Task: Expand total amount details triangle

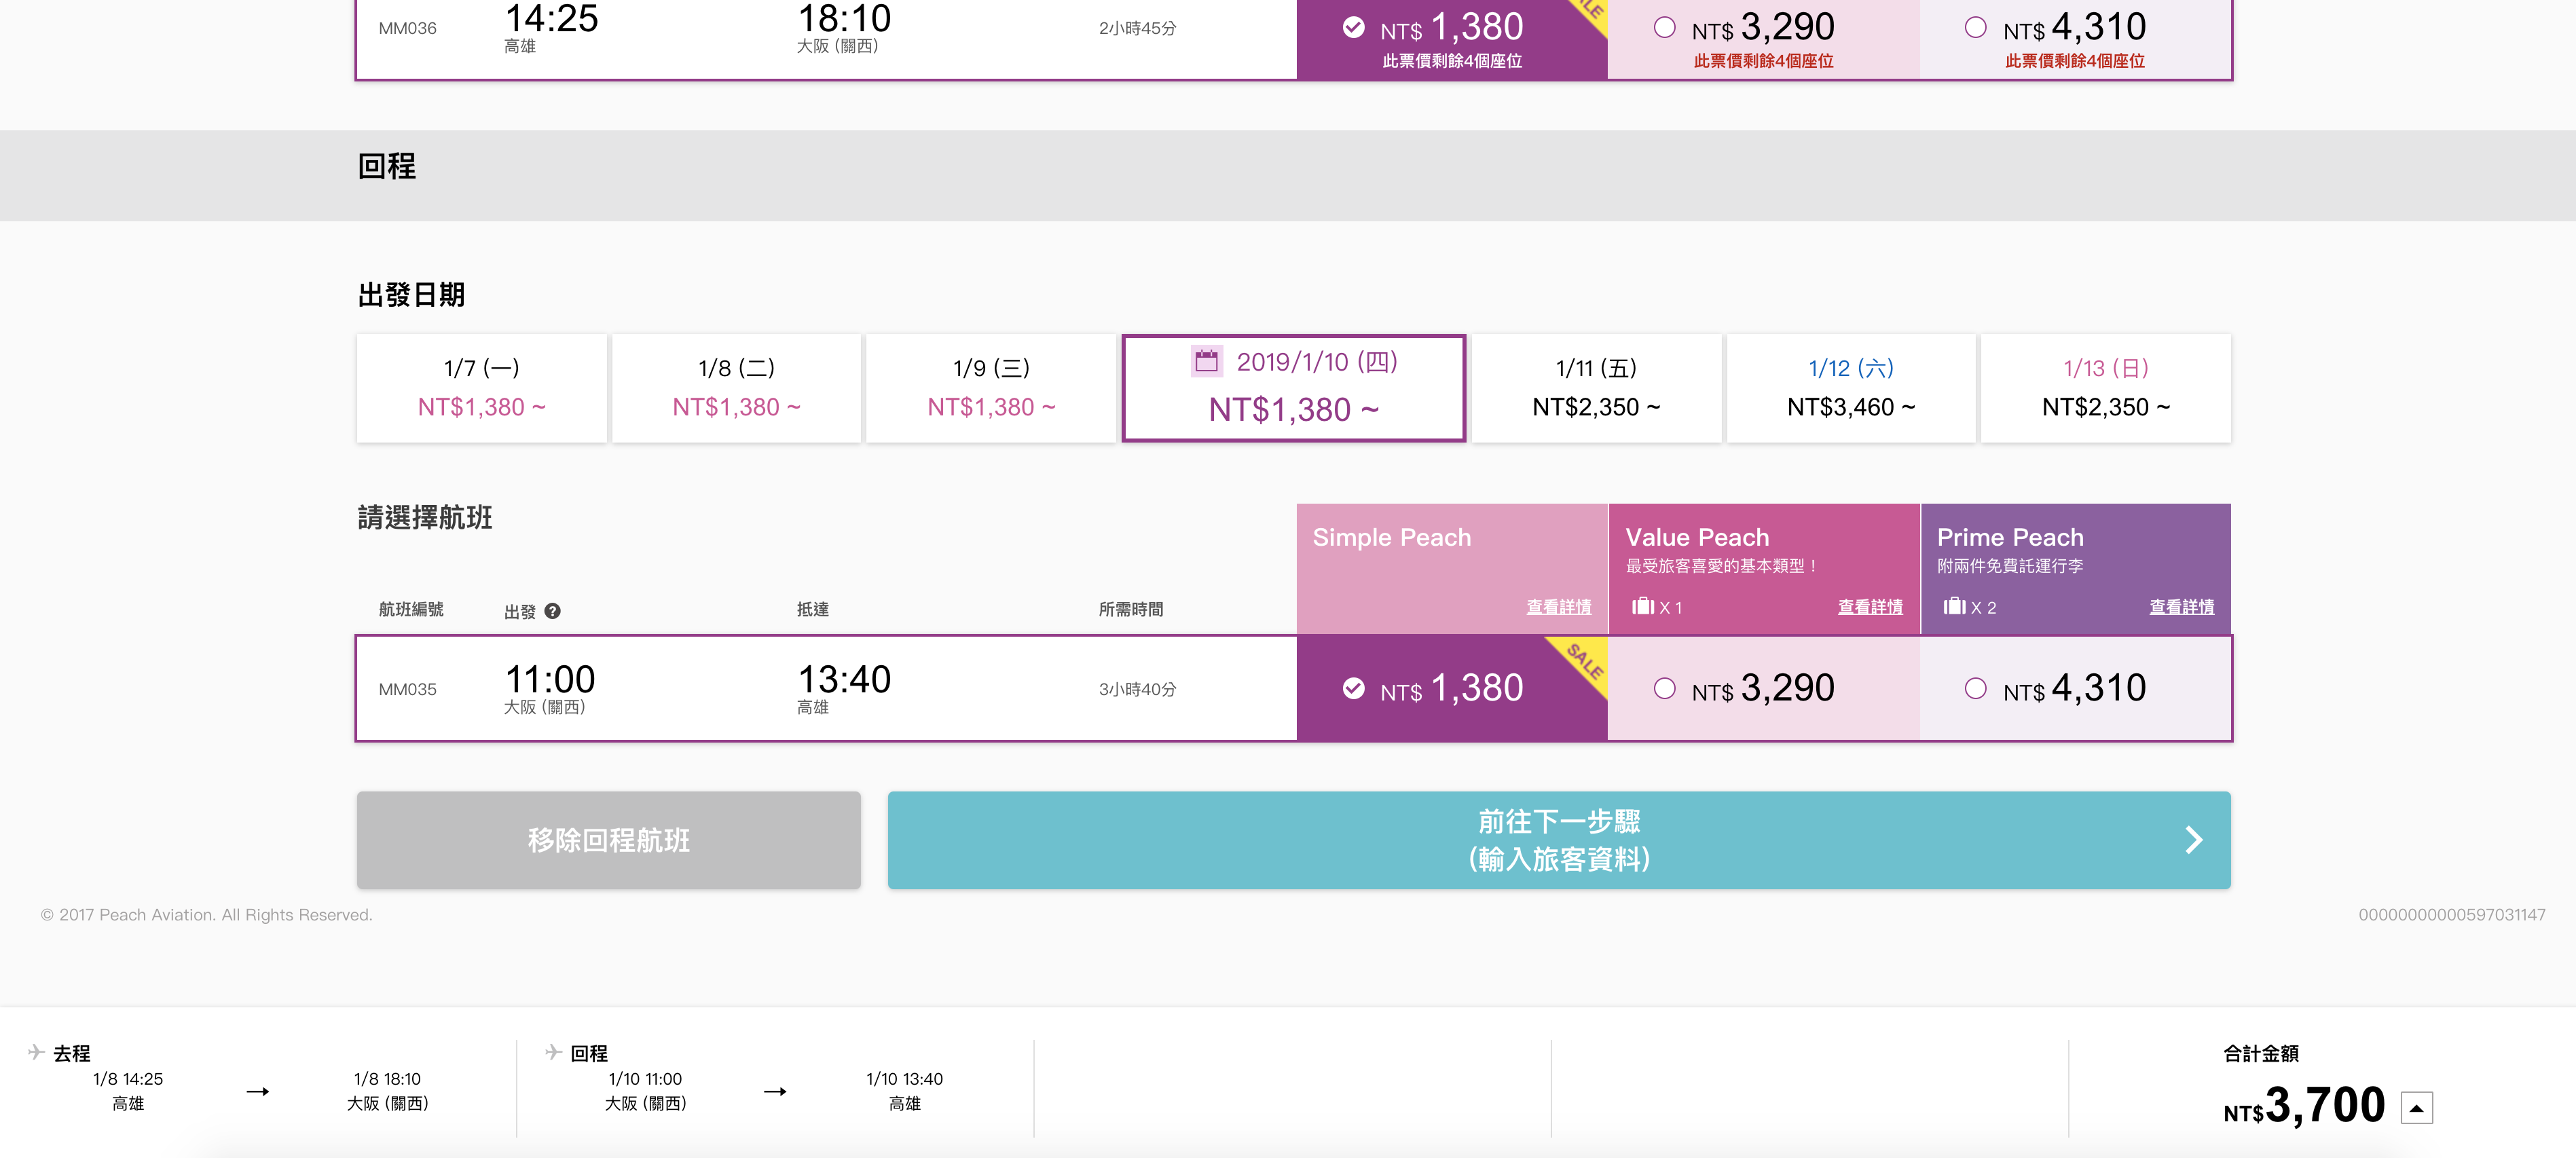Action: [x=2416, y=1108]
